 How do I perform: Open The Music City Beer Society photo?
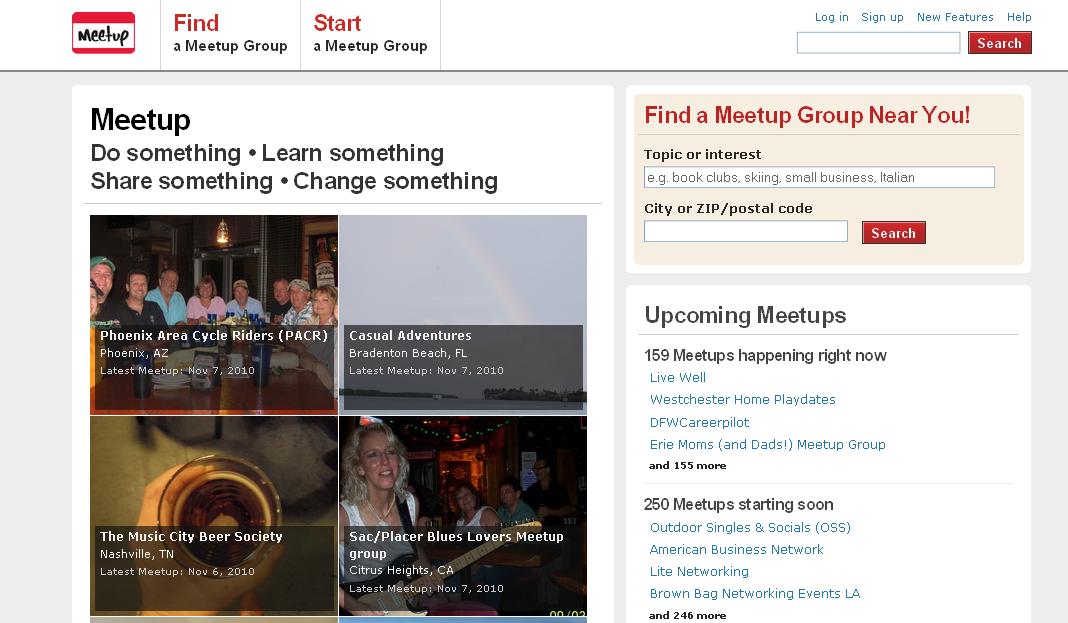[214, 516]
